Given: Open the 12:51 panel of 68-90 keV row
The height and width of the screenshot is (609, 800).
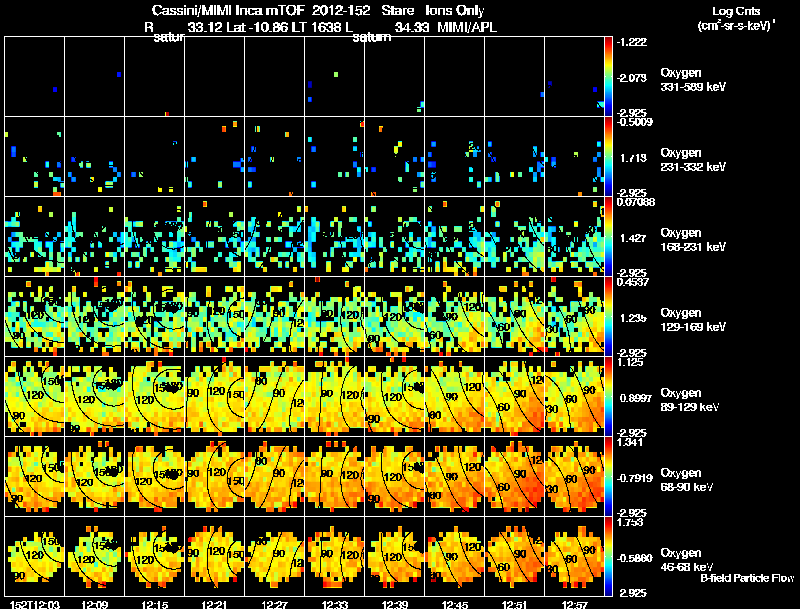Looking at the screenshot, I should 514,476.
